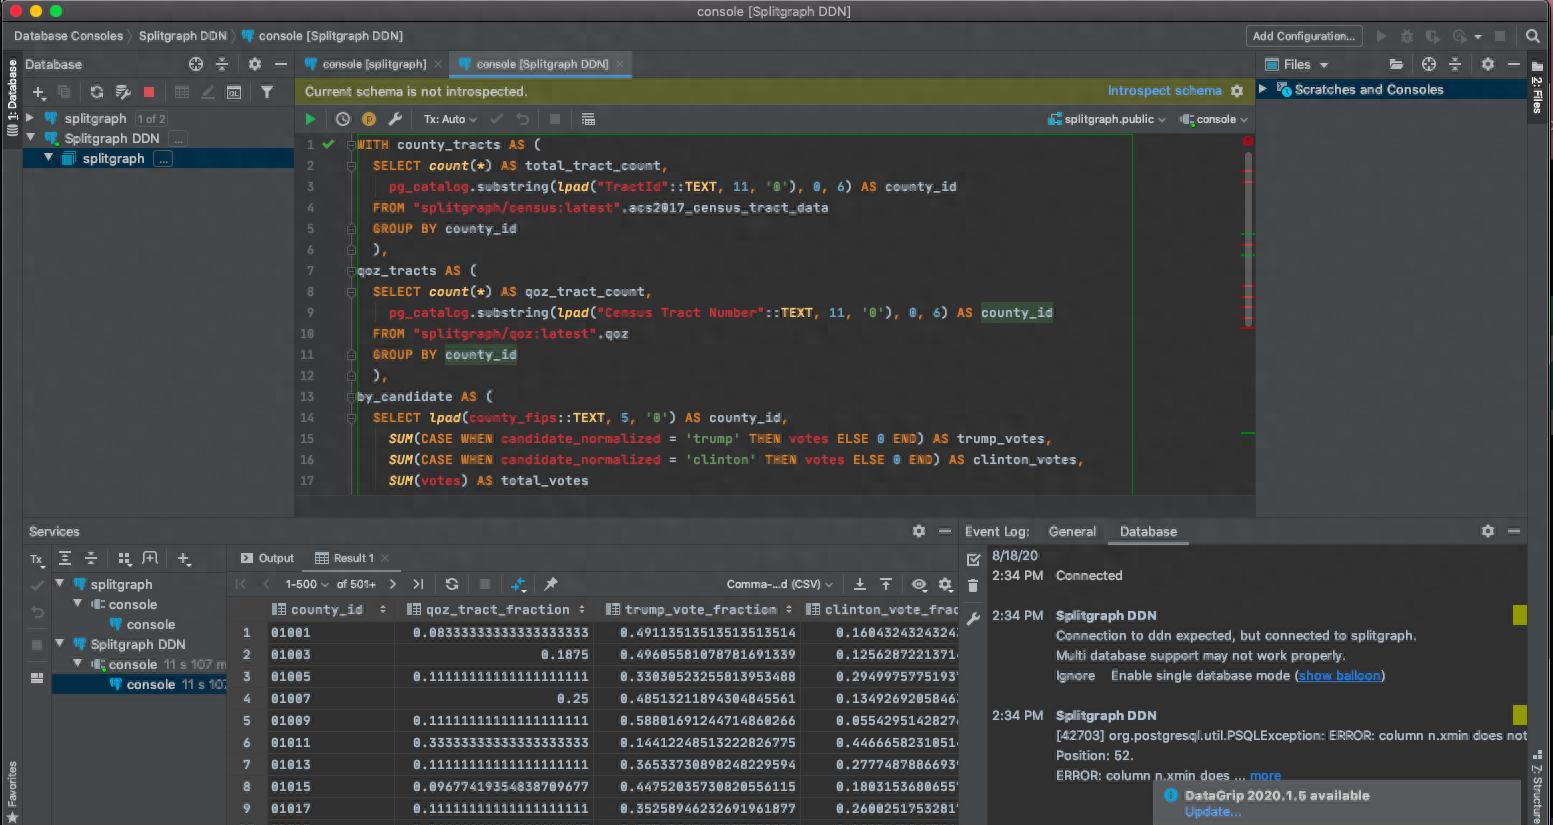Disconnect the data source with red stop icon
Viewport: 1553px width, 825px height.
(149, 92)
